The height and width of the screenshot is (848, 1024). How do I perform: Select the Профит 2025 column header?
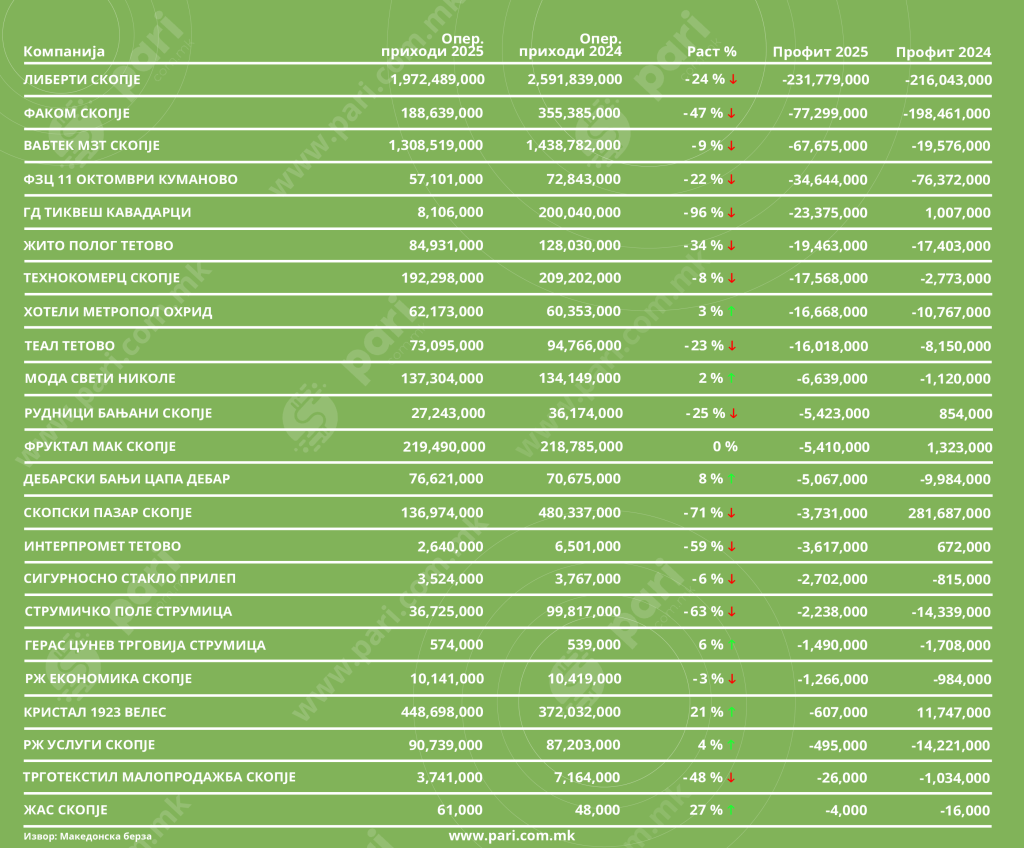coord(820,52)
